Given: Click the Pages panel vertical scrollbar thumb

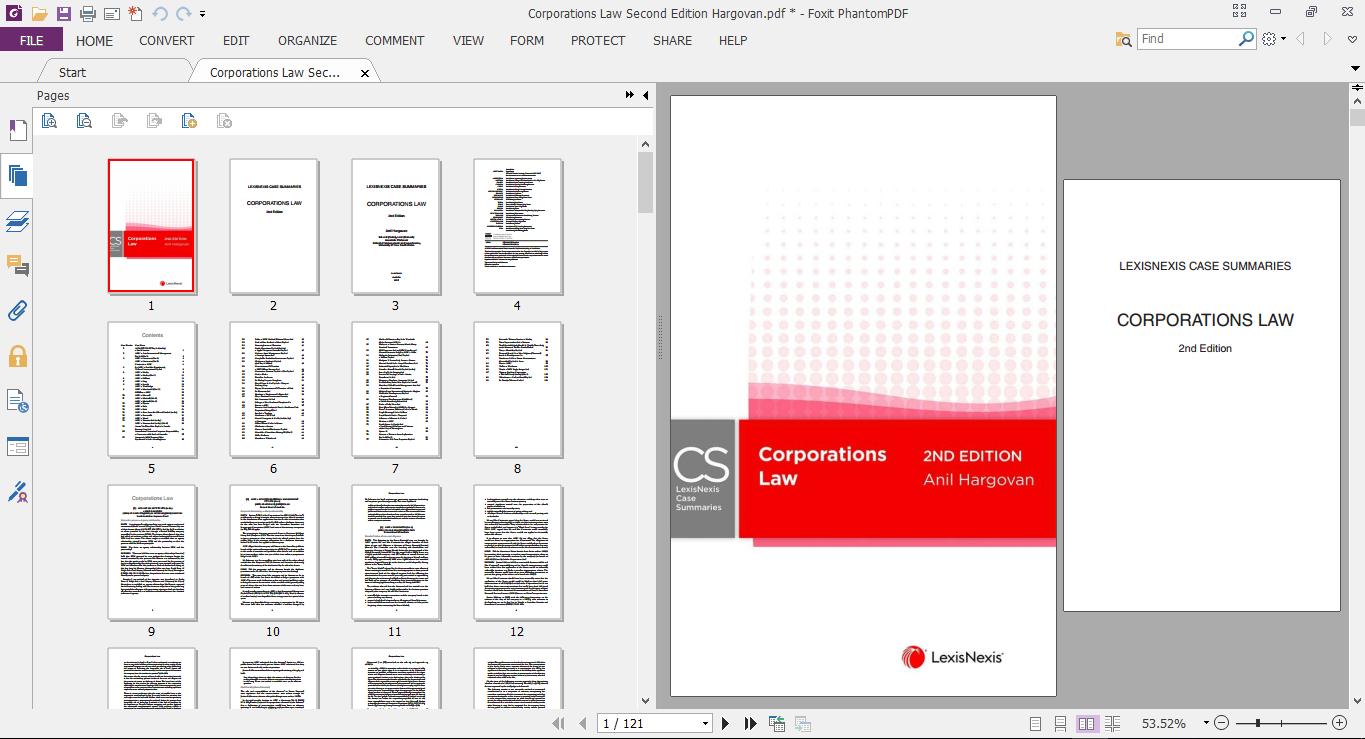Looking at the screenshot, I should (x=645, y=182).
